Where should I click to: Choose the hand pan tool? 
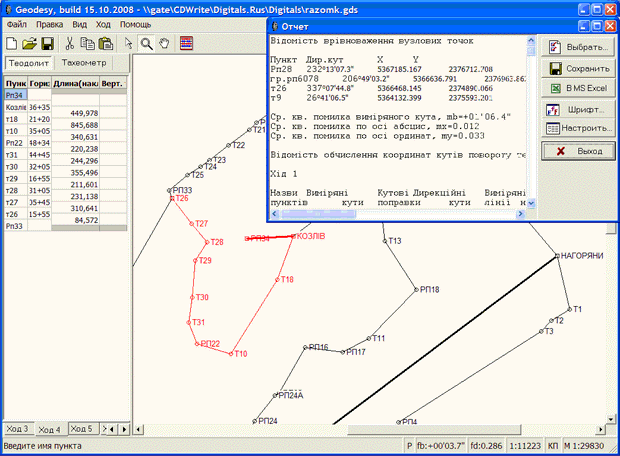(164, 44)
